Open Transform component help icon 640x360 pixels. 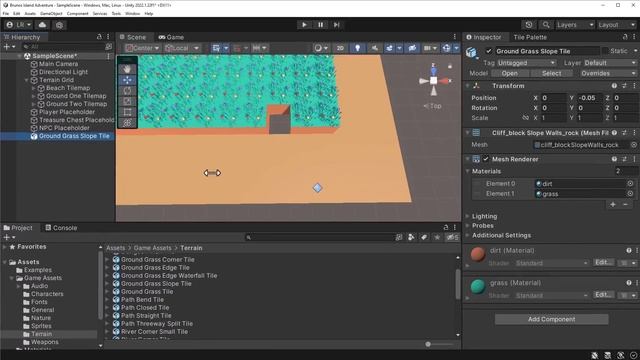click(x=614, y=86)
